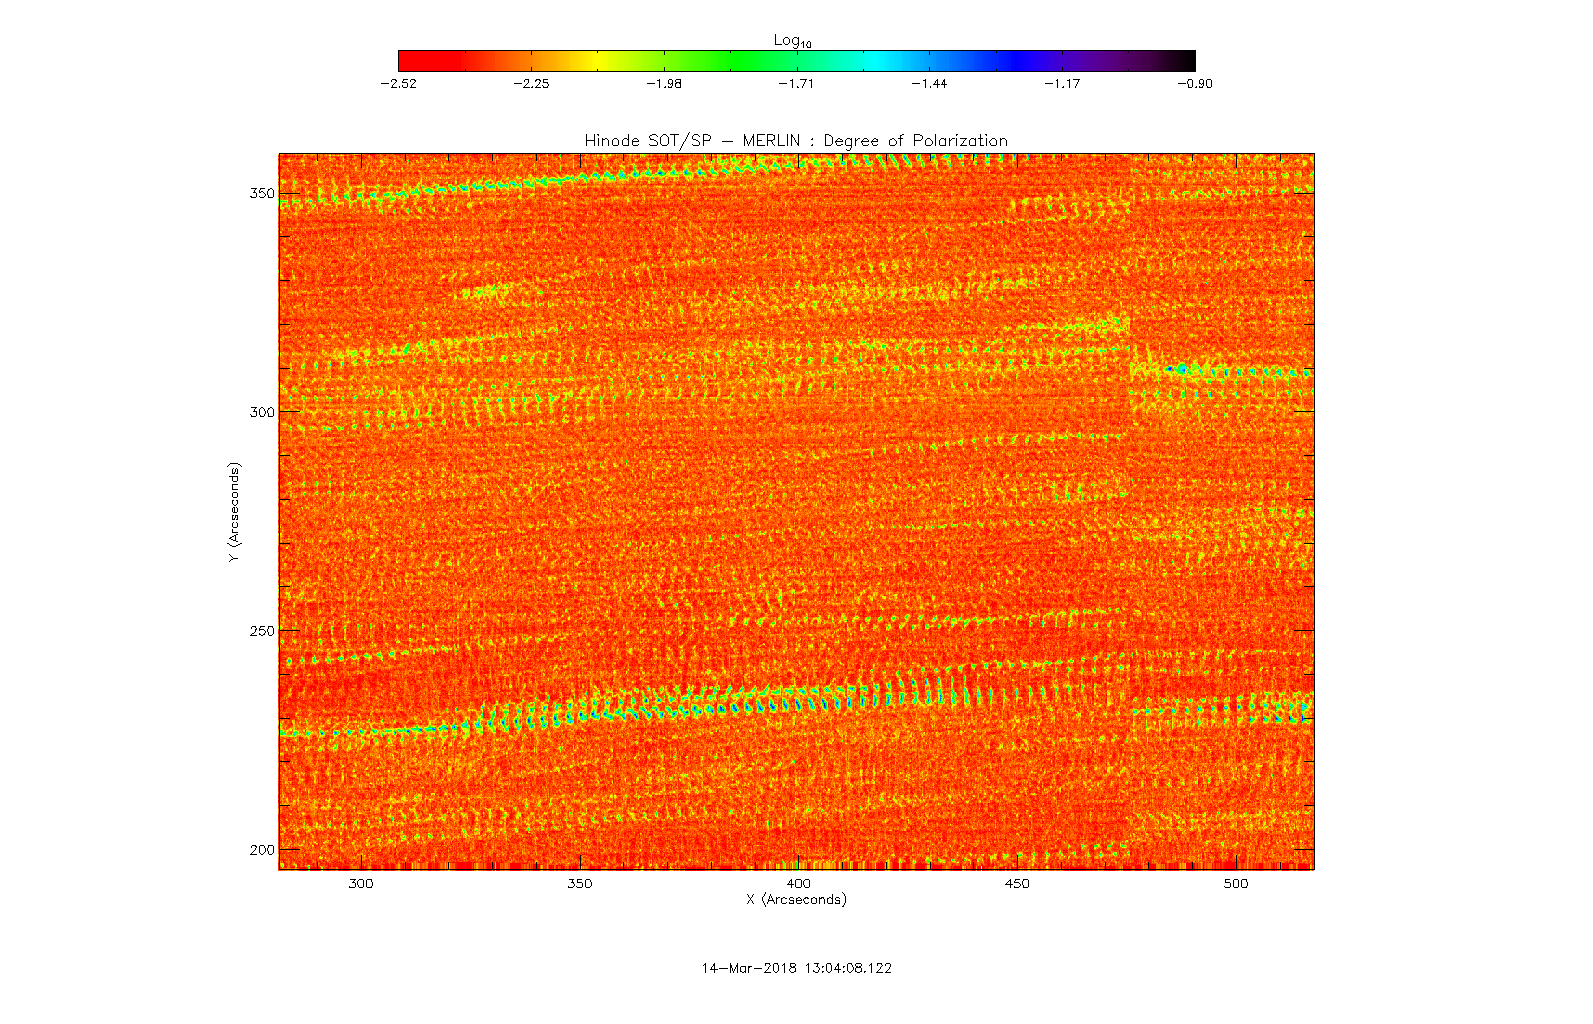Click the -2.25 colorbar tick label
Image resolution: width=1593 pixels, height=1024 pixels.
[531, 84]
